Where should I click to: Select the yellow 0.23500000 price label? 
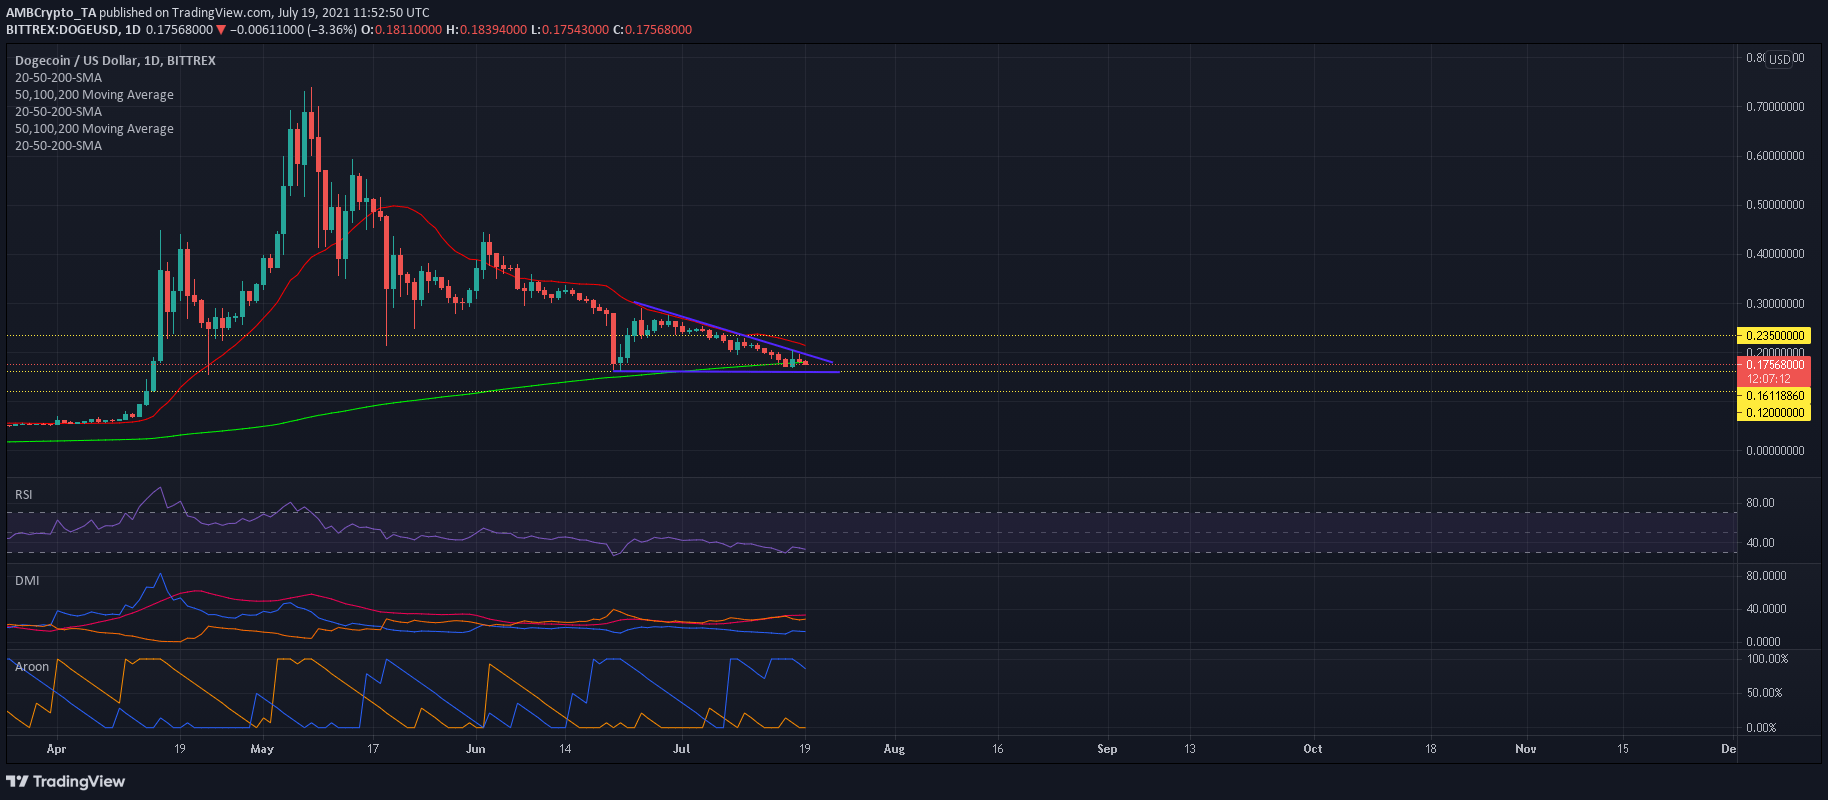(x=1774, y=336)
